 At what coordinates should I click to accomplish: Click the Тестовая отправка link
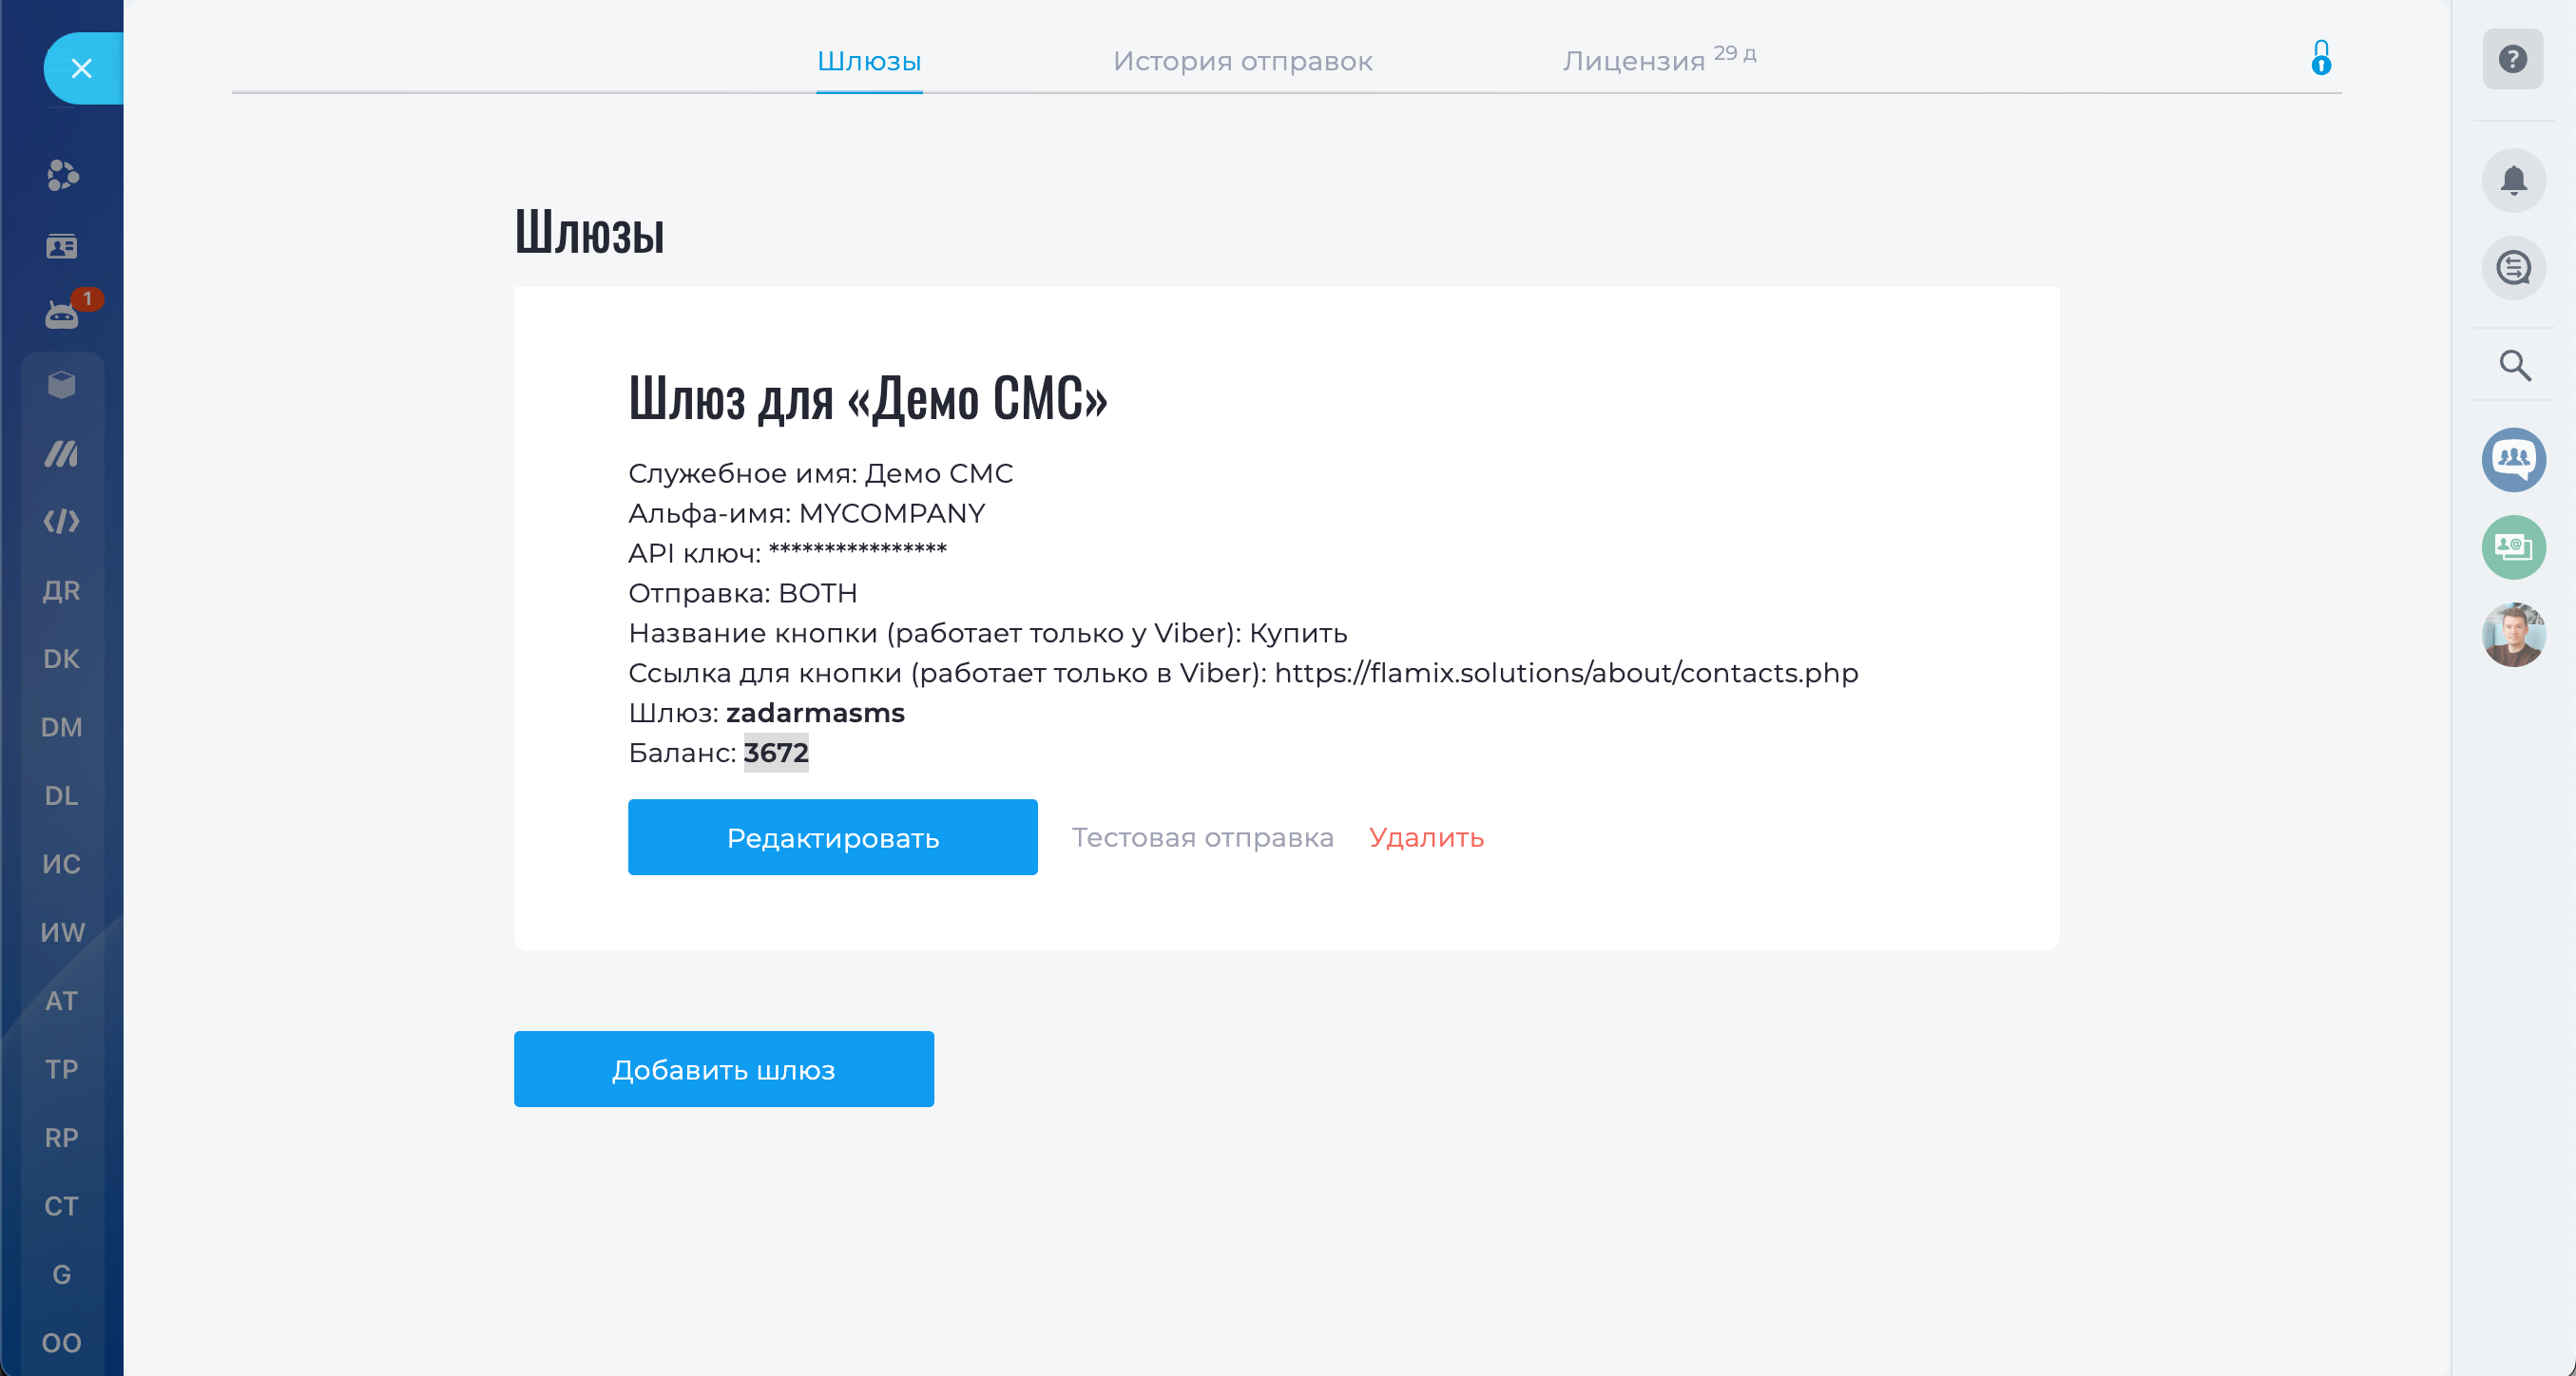[1202, 837]
